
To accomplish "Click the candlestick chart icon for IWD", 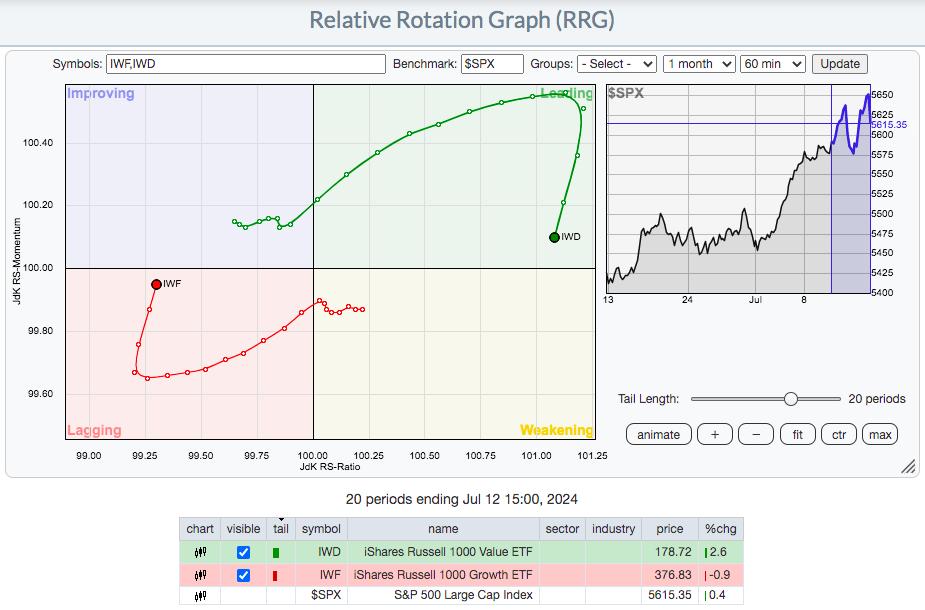I will click(x=200, y=552).
